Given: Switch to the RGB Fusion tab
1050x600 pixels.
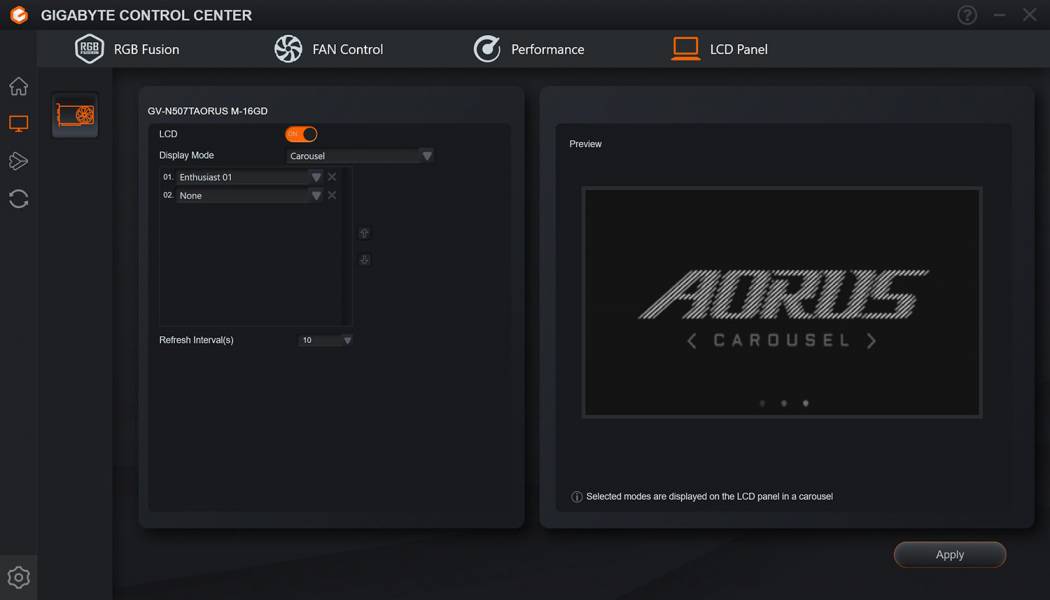Looking at the screenshot, I should point(127,49).
